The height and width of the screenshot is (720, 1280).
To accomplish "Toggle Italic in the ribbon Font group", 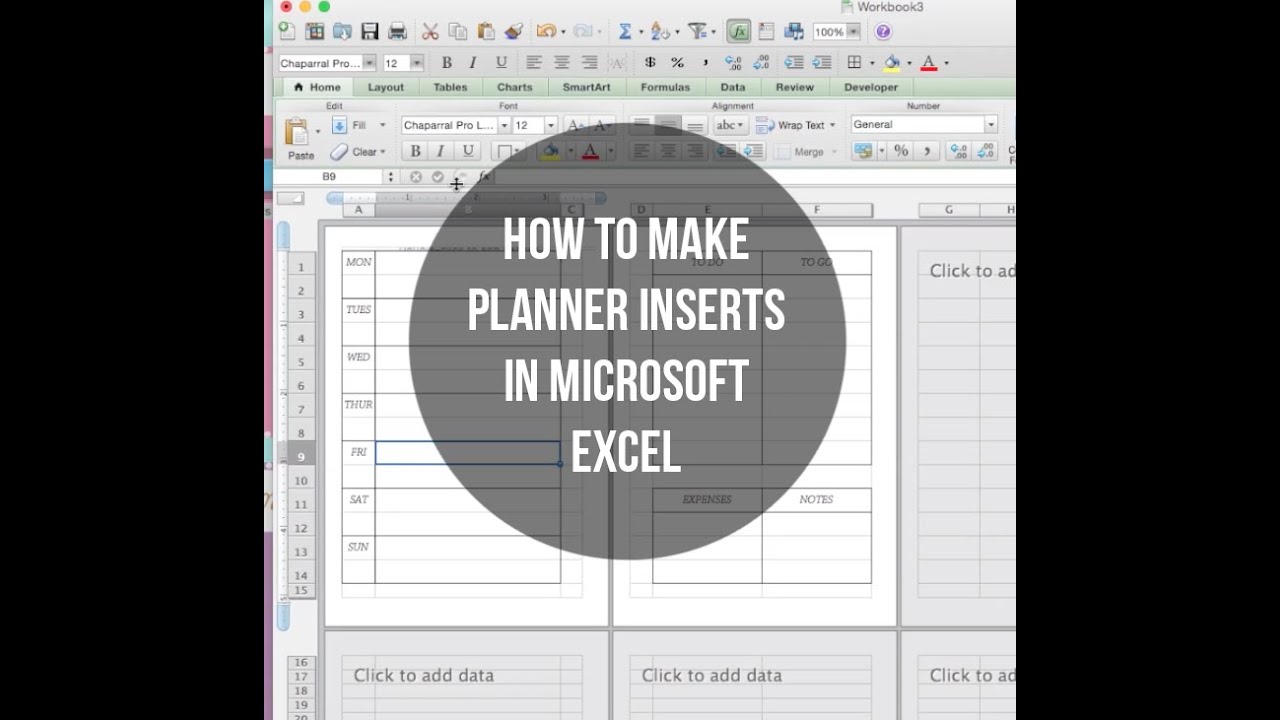I will point(441,151).
